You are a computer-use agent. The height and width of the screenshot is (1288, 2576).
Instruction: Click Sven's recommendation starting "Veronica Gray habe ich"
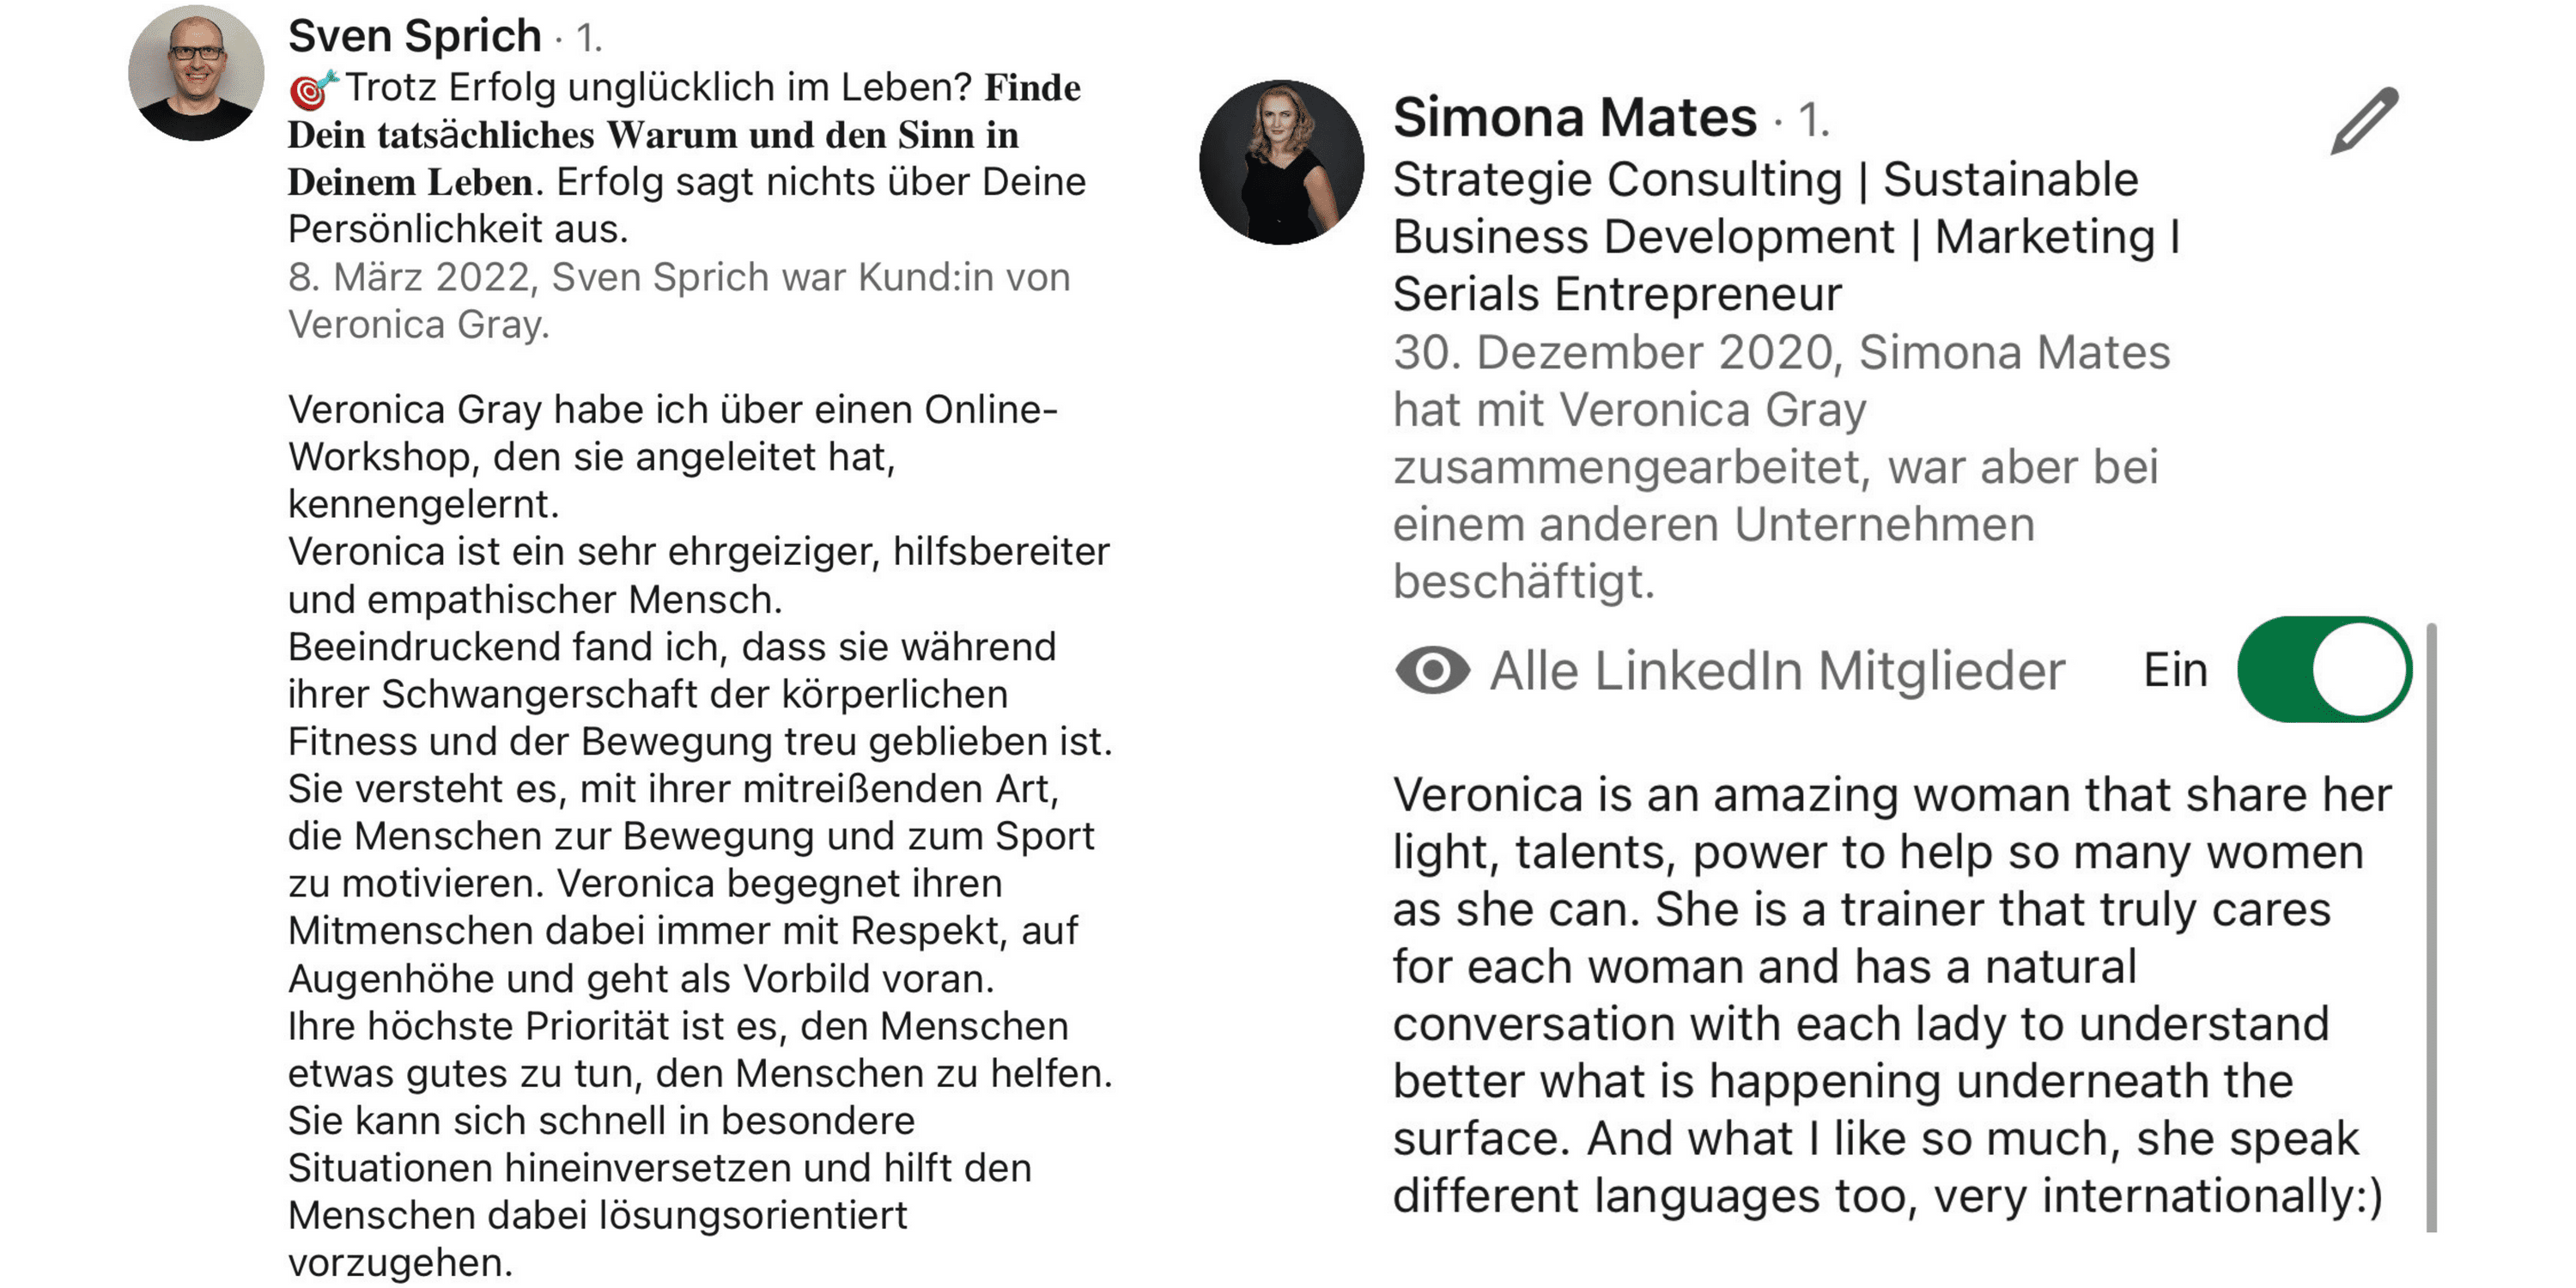click(x=672, y=410)
